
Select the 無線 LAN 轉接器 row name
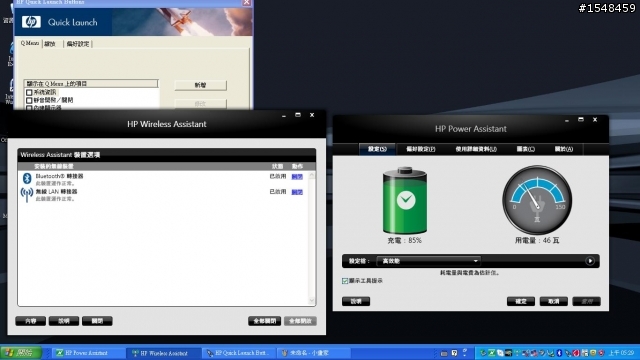click(56, 191)
